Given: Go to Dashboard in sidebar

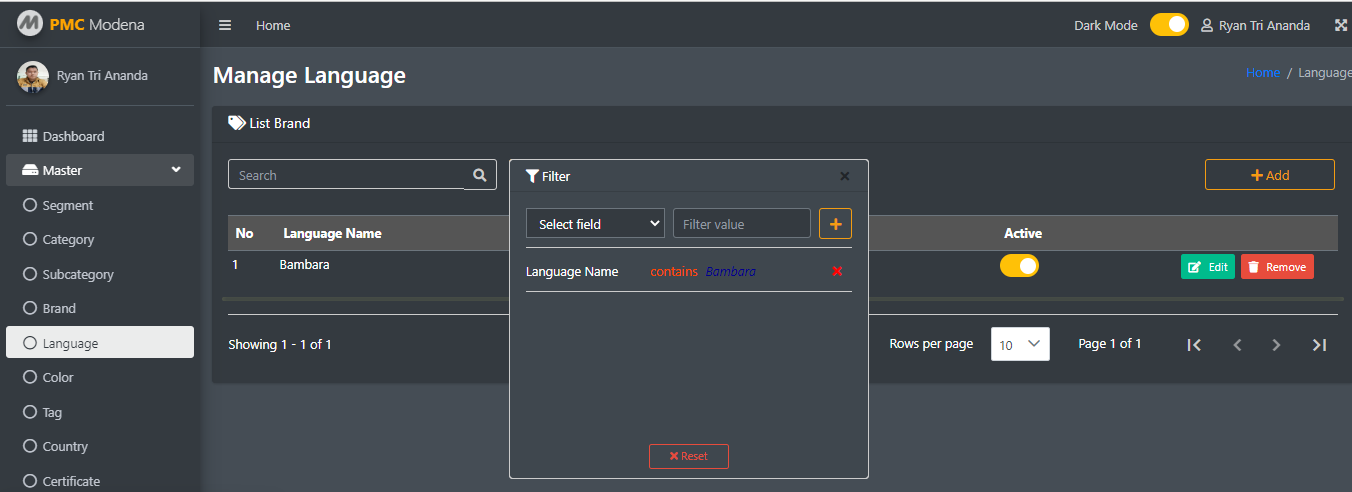Looking at the screenshot, I should 100,136.
